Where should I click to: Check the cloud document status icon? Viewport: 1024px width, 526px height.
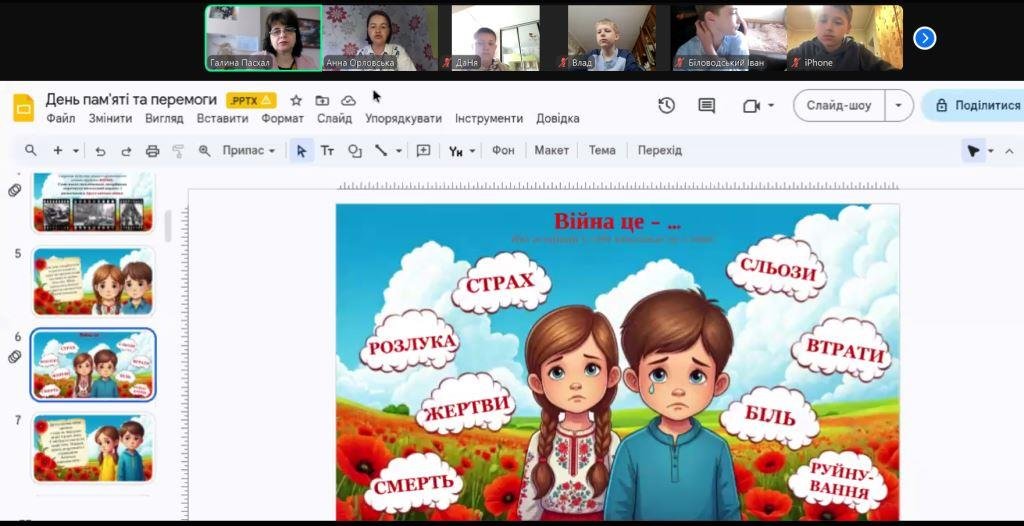pos(349,101)
